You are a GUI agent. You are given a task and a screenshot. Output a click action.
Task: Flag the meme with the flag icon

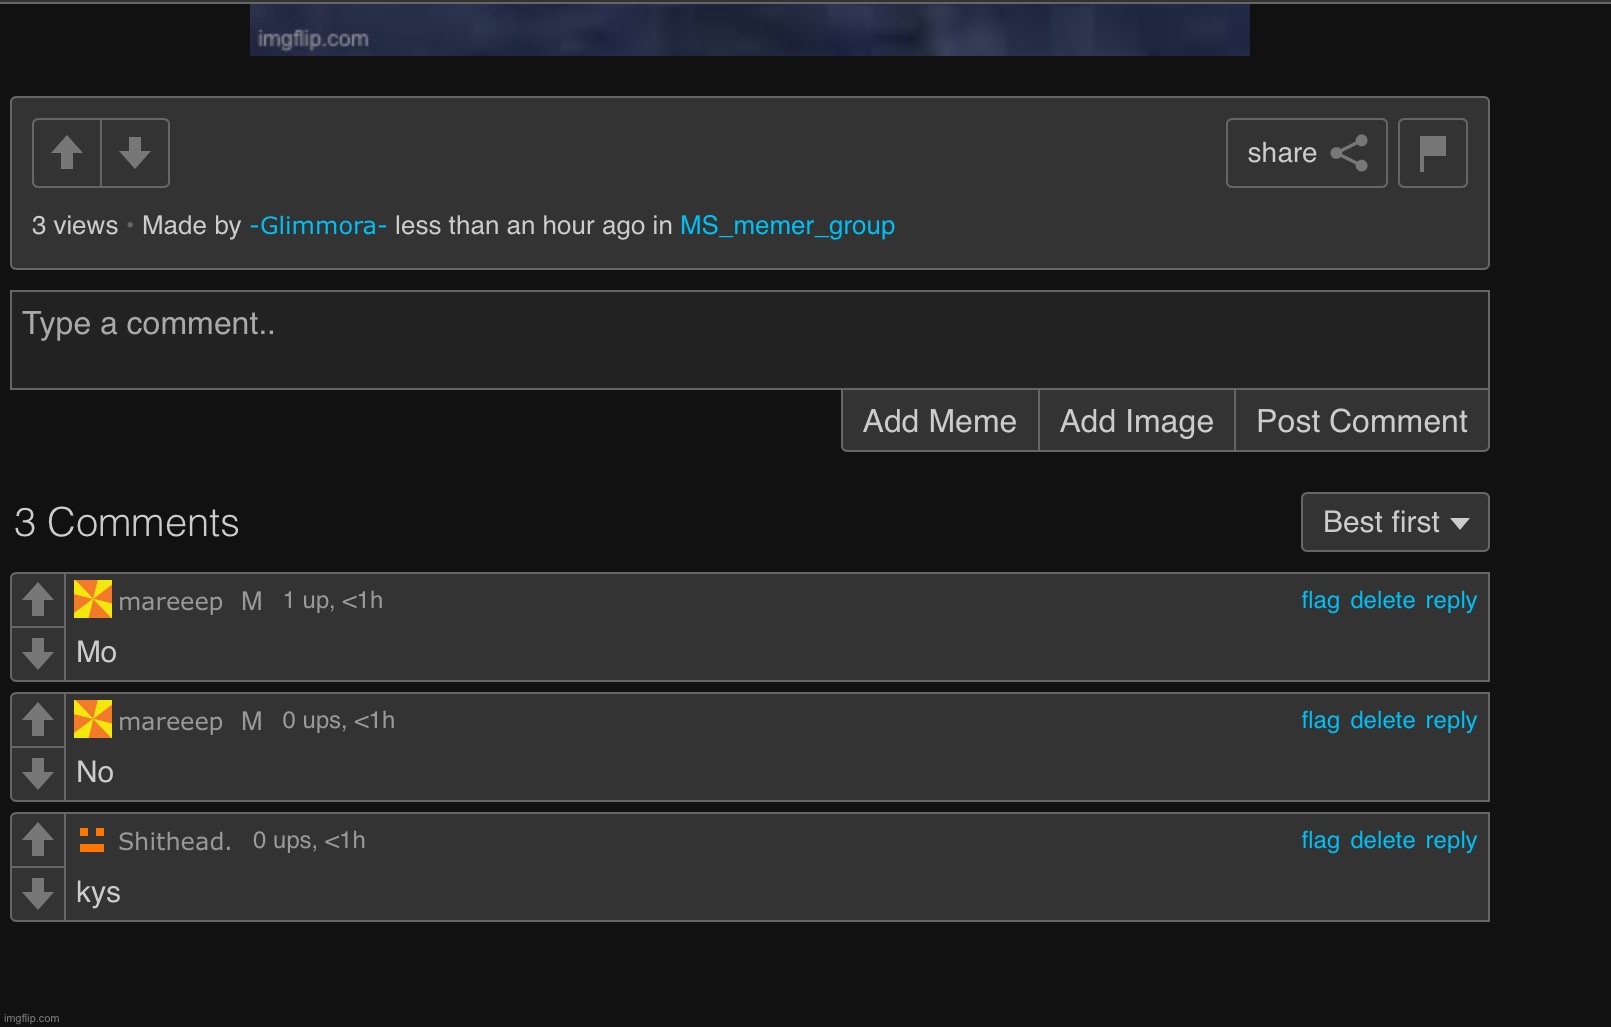(x=1432, y=153)
